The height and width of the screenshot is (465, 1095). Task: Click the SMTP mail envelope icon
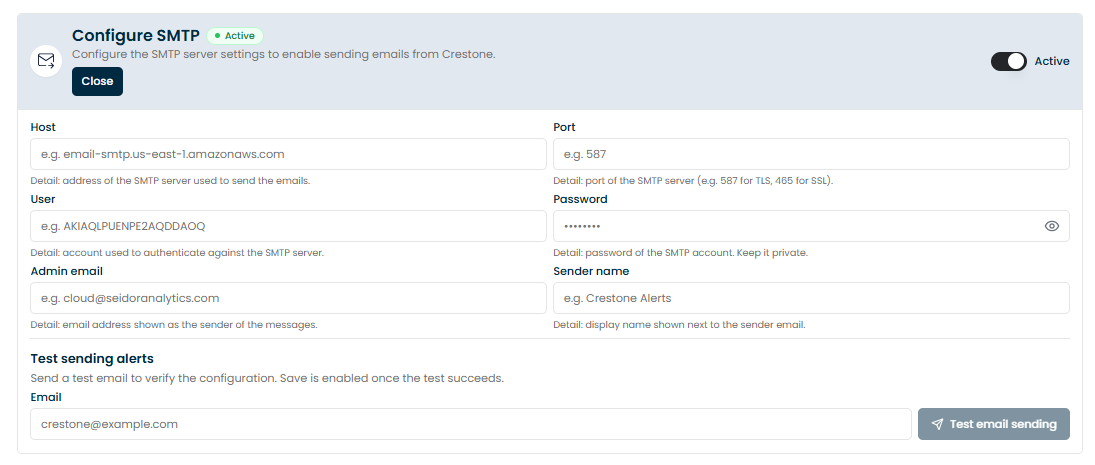(46, 61)
